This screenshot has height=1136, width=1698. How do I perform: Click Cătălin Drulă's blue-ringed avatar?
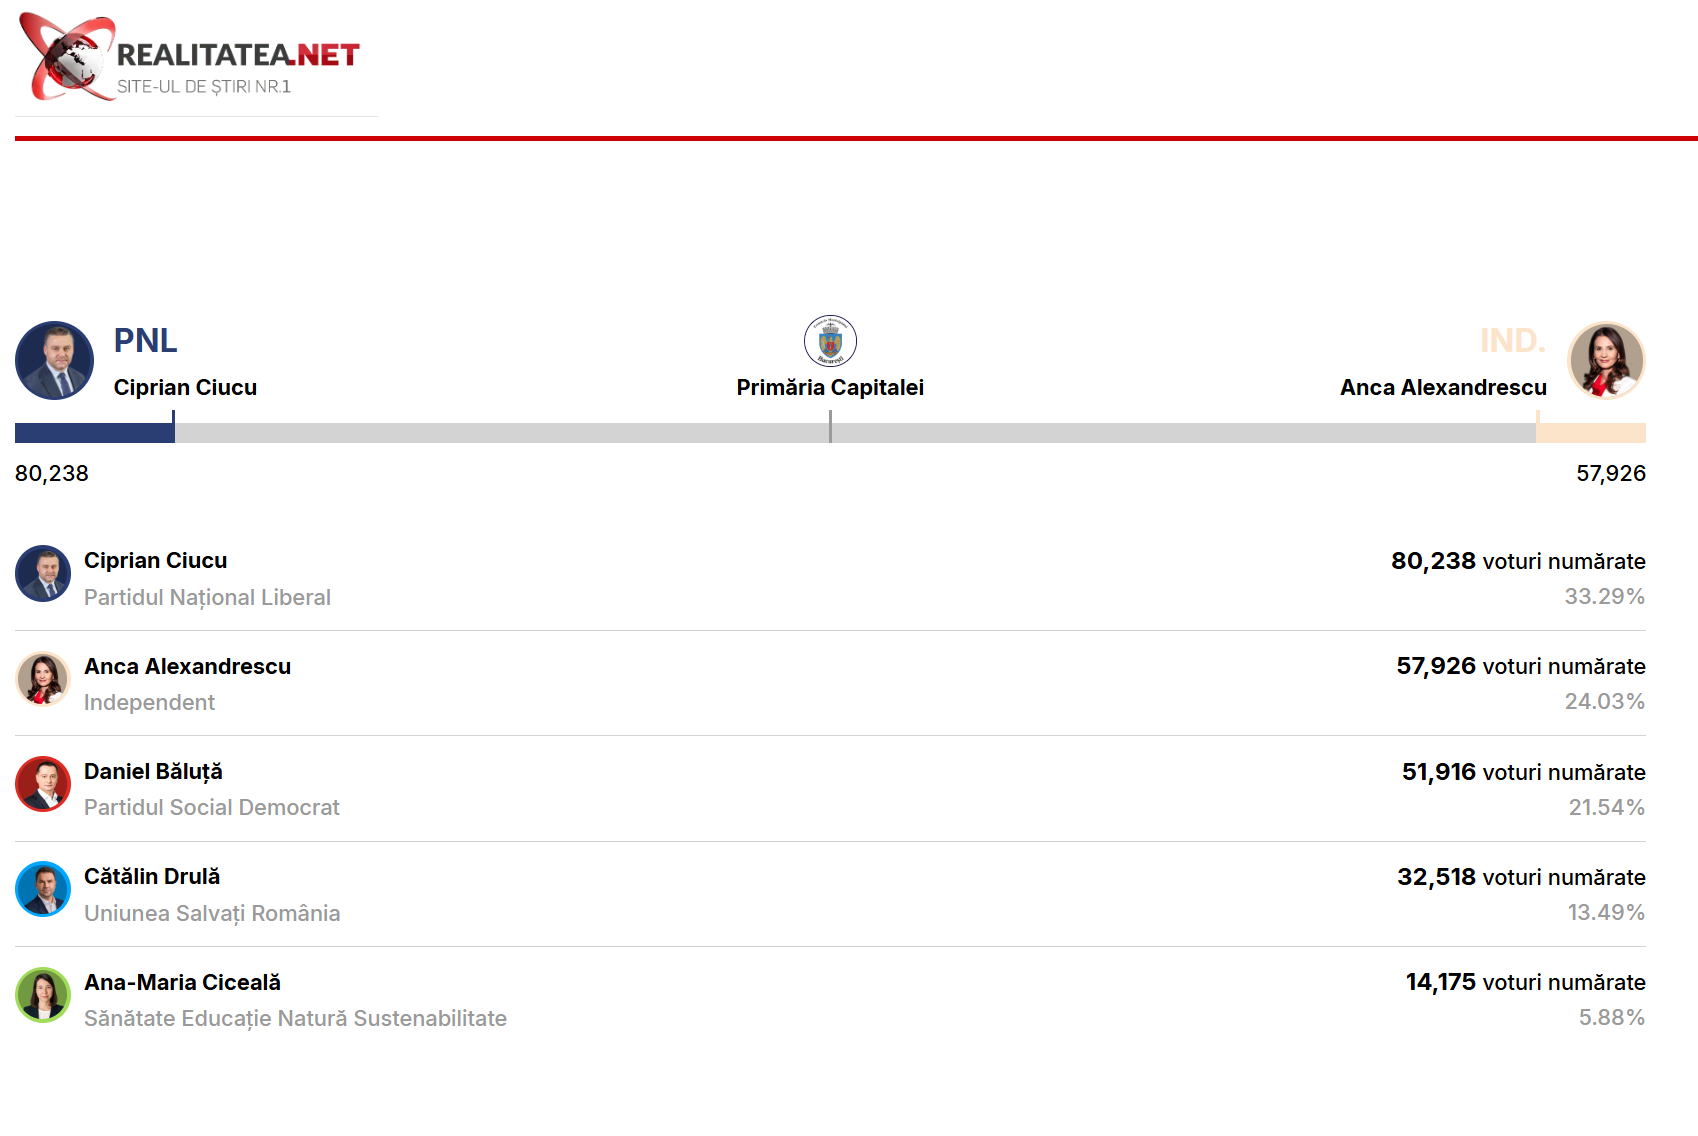coord(43,889)
